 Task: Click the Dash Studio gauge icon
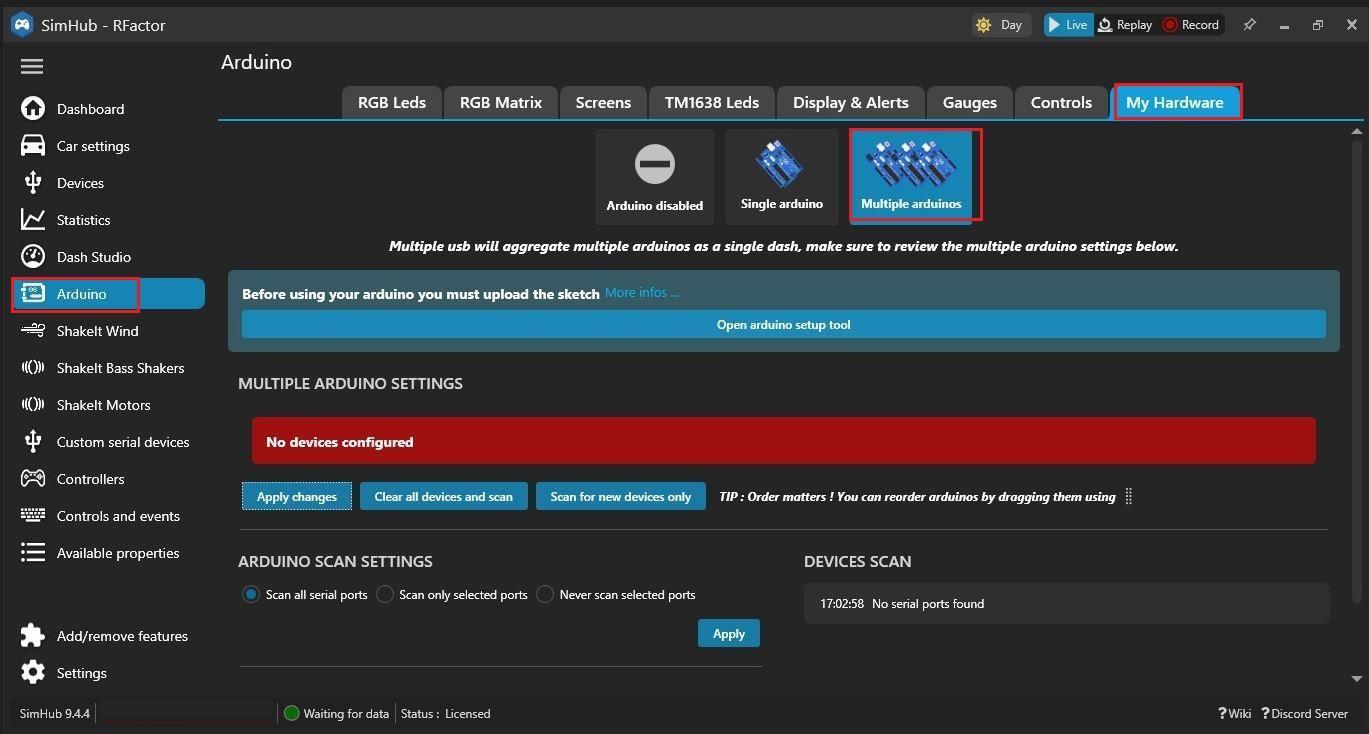pos(33,256)
